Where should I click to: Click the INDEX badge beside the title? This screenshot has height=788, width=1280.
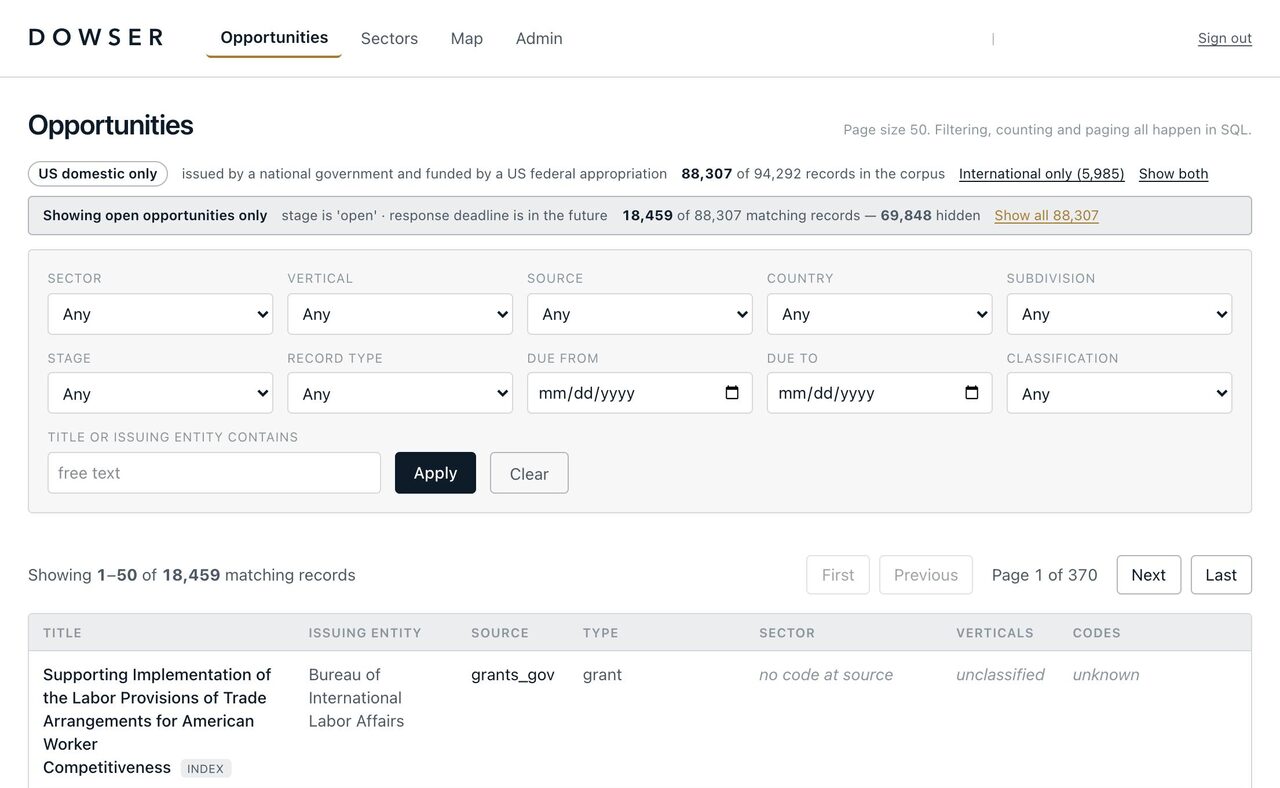pyautogui.click(x=206, y=769)
